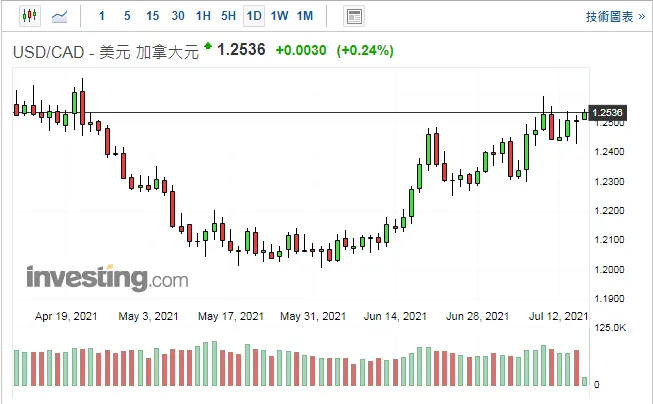Viewport: 653px width, 404px height.
Task: Click the Apr 19, 2021 date label
Action: click(x=66, y=317)
